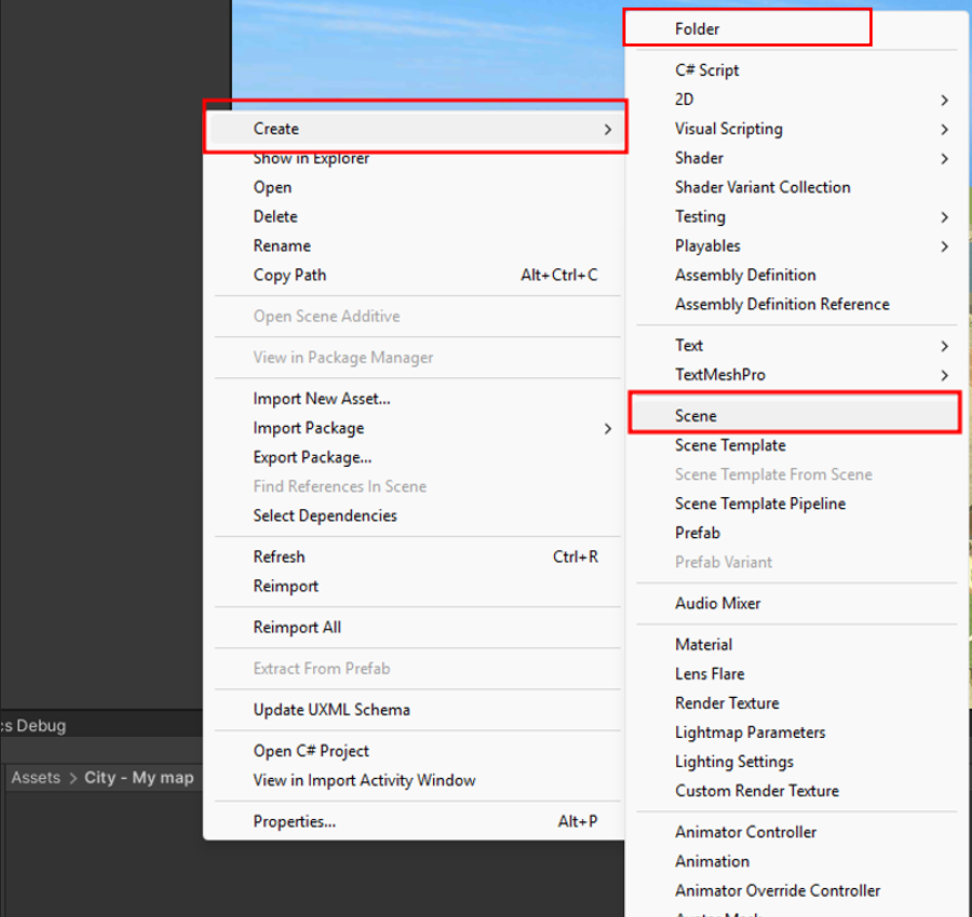
Task: Create an Animator Controller
Action: 745,832
